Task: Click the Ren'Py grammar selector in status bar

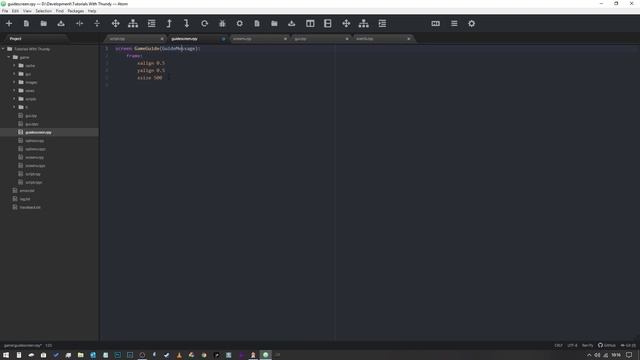Action: click(x=587, y=345)
